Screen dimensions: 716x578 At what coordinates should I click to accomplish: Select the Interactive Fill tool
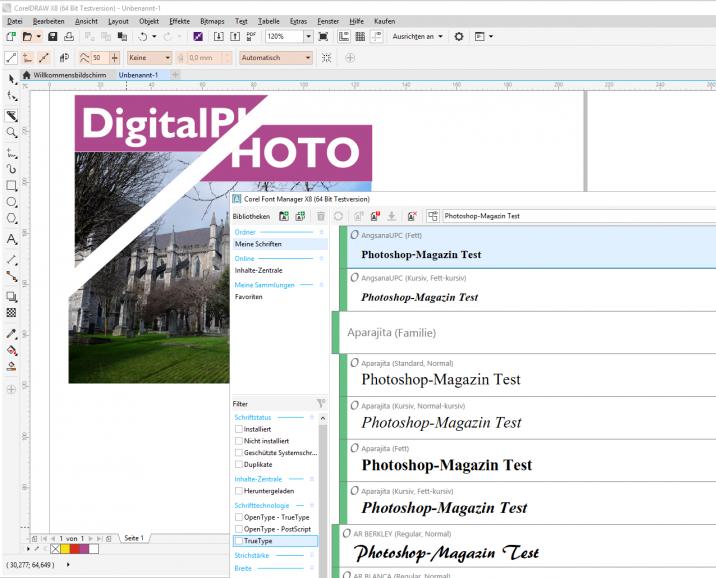point(11,351)
